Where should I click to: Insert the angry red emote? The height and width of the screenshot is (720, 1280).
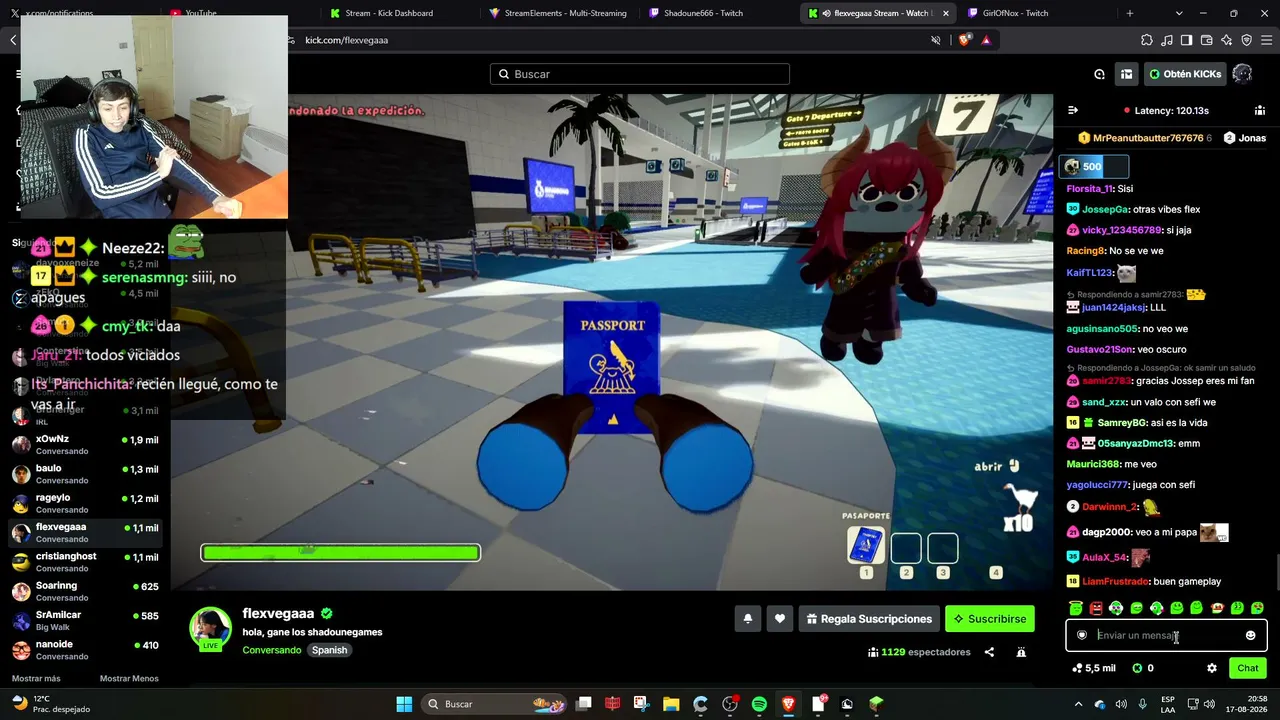coord(1096,608)
